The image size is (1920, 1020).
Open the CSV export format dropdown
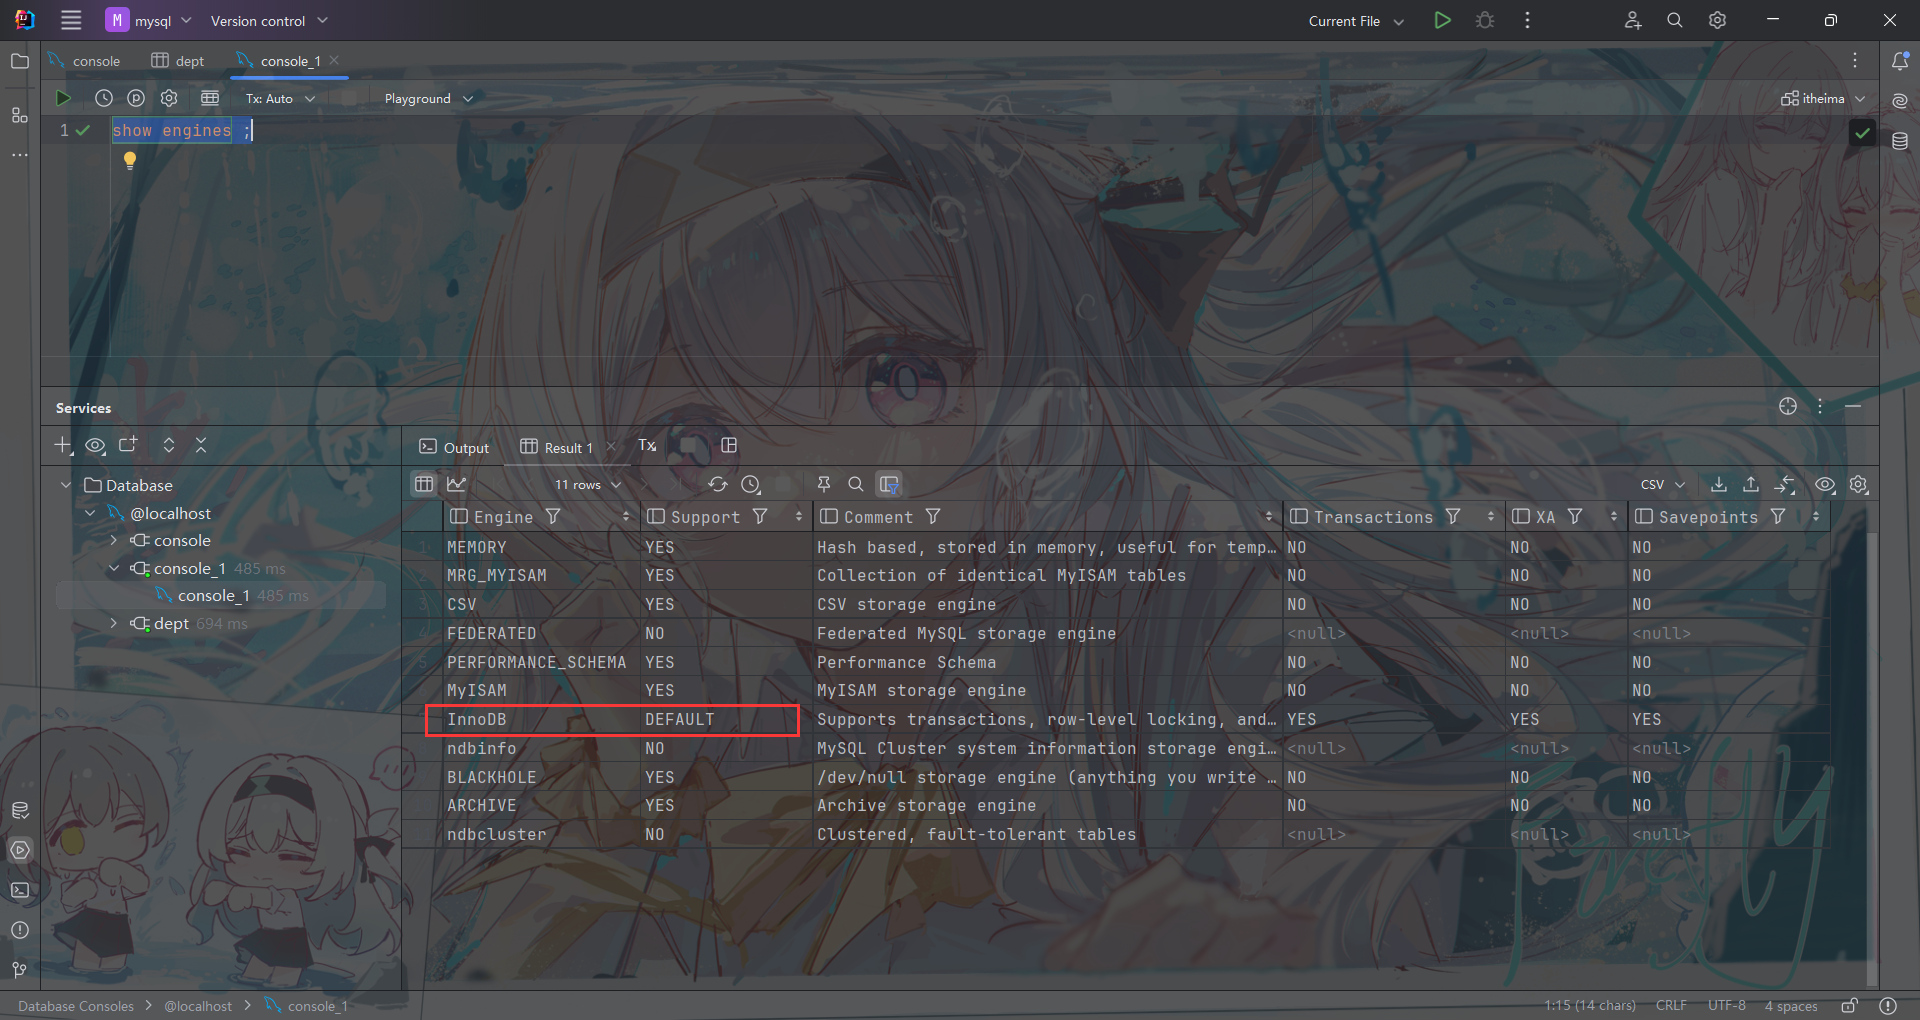[1663, 484]
